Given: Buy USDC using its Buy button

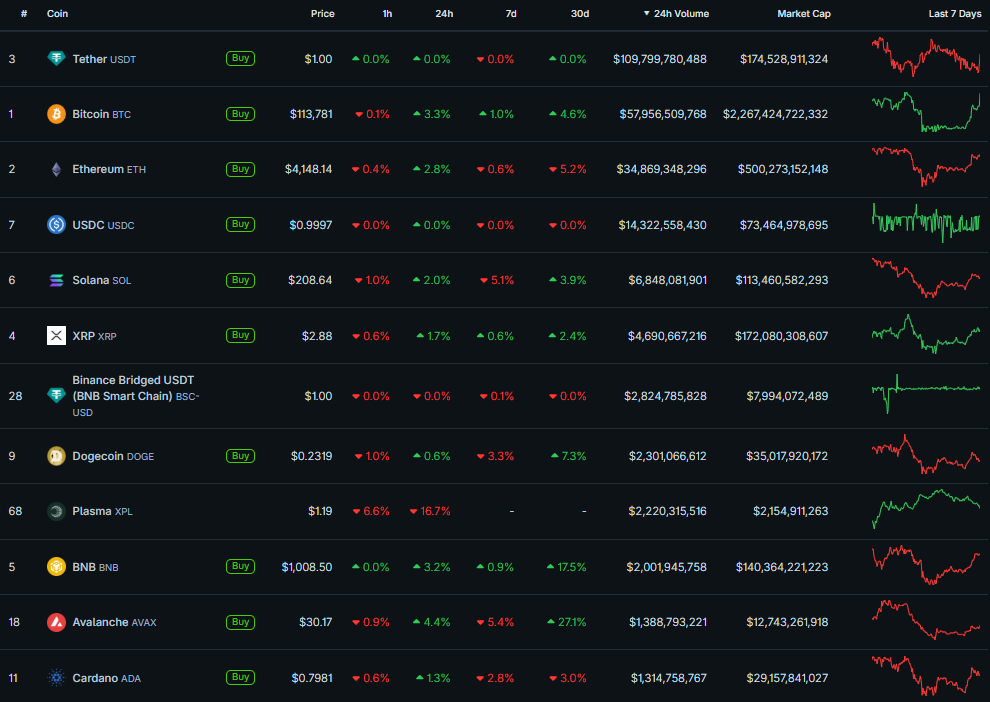Looking at the screenshot, I should point(241,225).
